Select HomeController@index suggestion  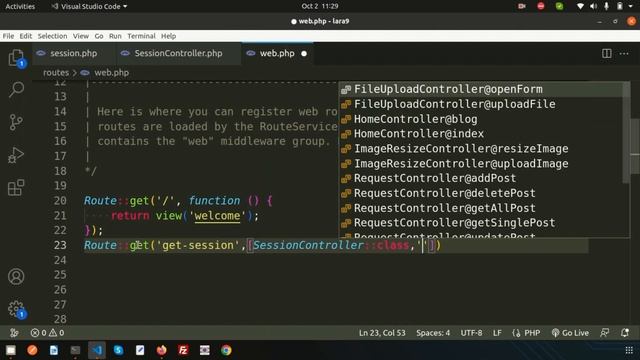pos(481,133)
